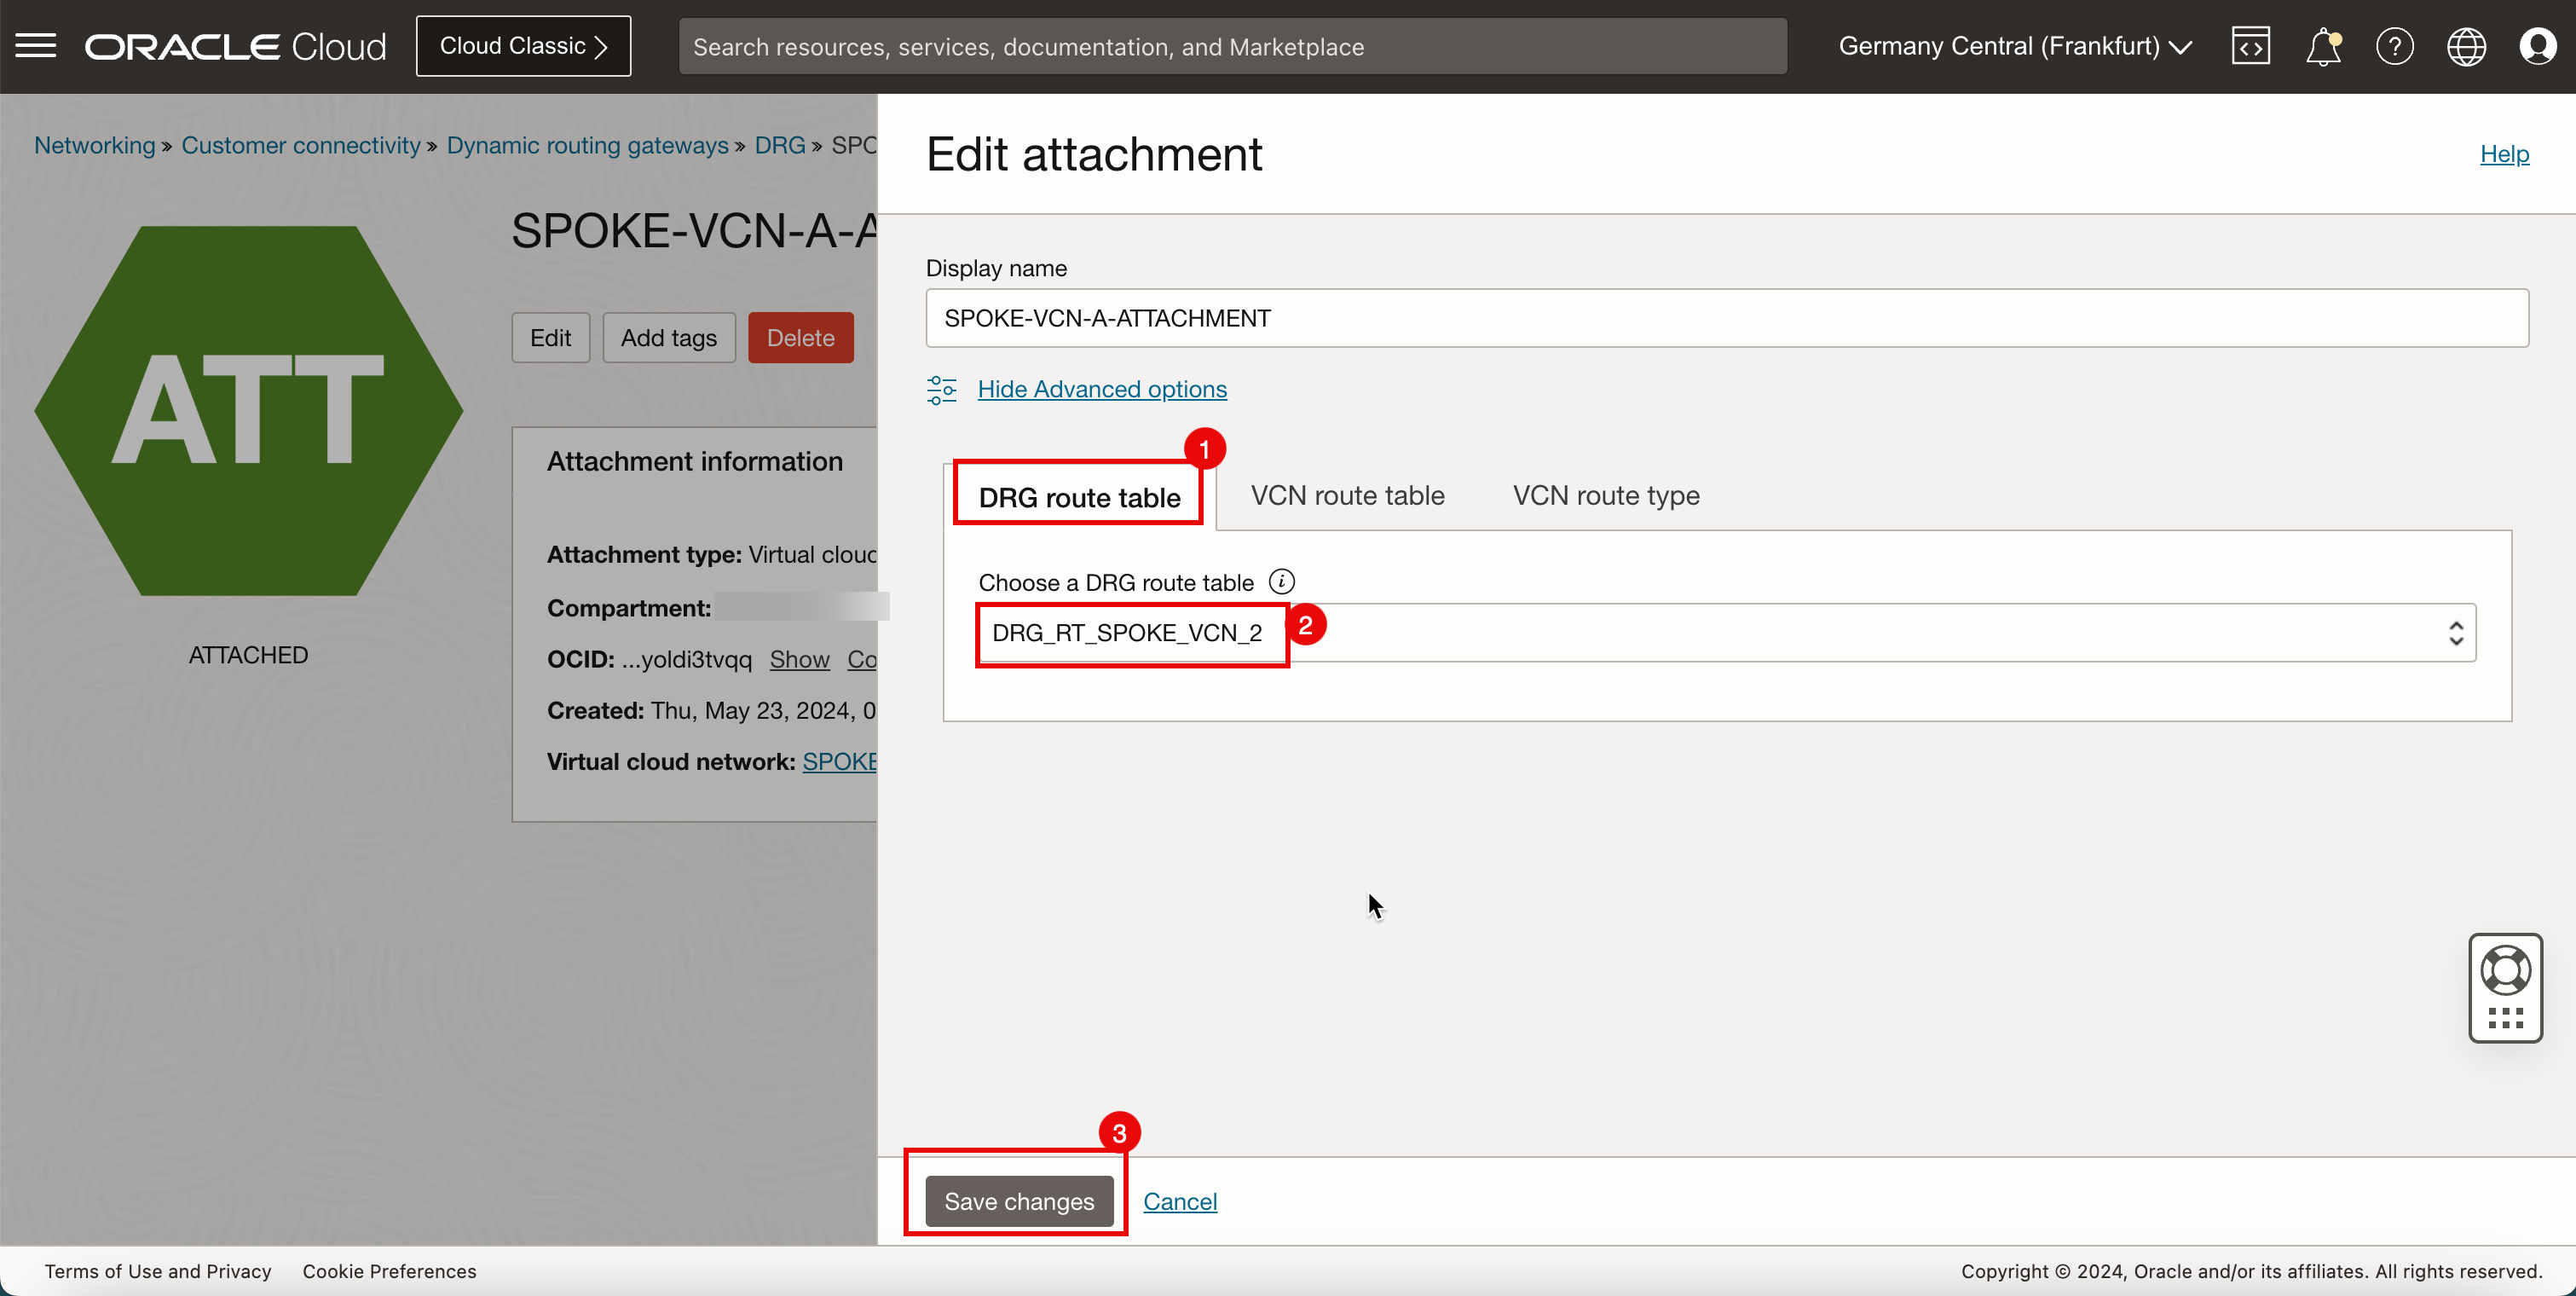This screenshot has width=2576, height=1296.
Task: Expand the Germany Central Frankfurt region selector
Action: (2018, 44)
